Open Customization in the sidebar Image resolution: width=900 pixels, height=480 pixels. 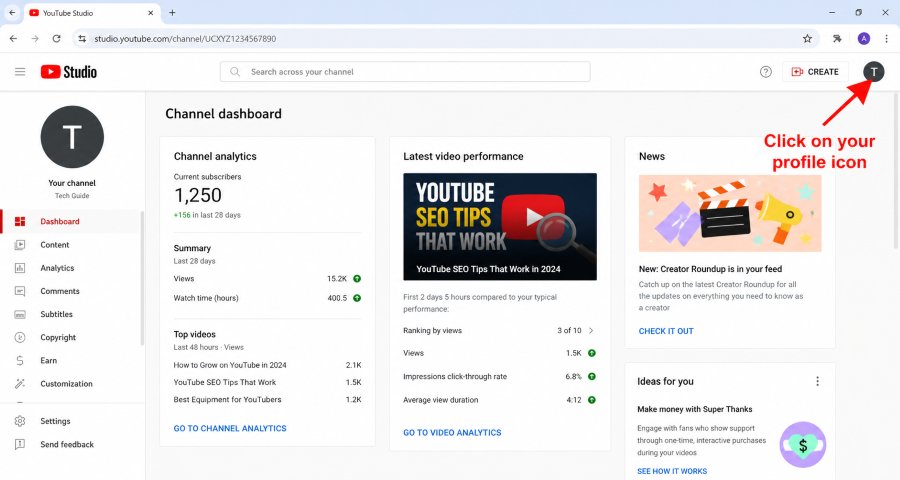70,384
